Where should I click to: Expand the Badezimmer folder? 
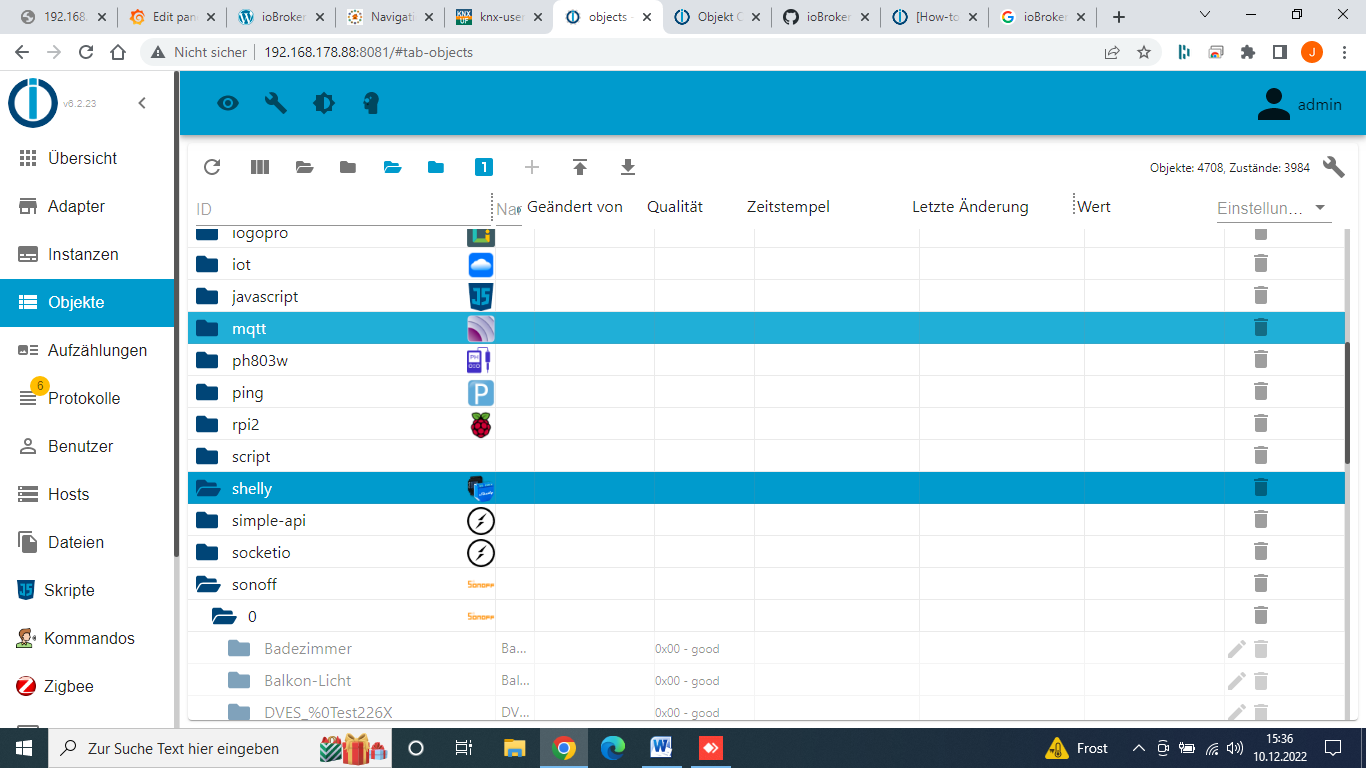click(239, 648)
